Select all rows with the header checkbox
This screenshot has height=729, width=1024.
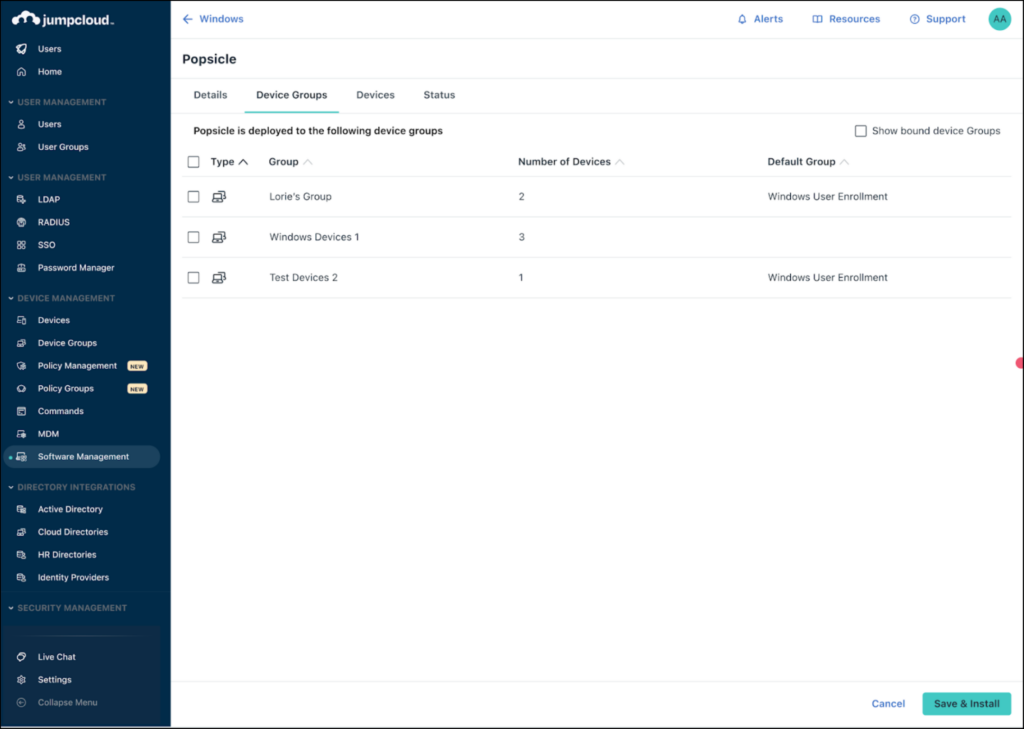click(193, 161)
